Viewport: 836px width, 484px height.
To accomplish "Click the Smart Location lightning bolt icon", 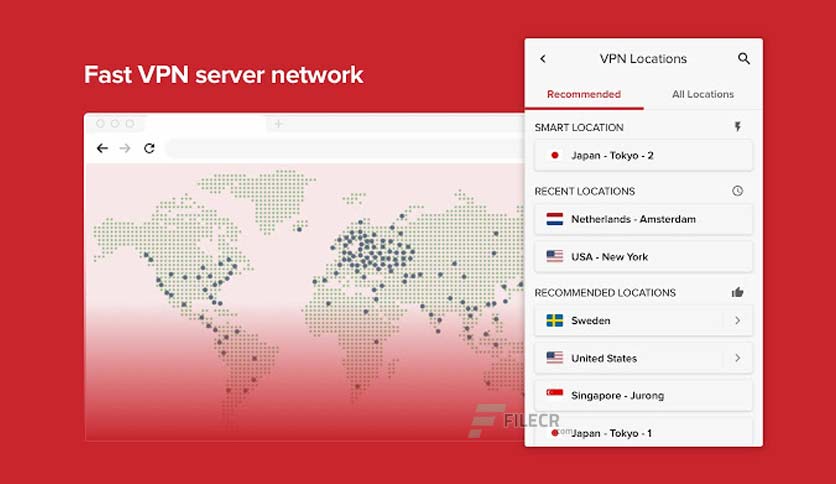I will pos(737,127).
